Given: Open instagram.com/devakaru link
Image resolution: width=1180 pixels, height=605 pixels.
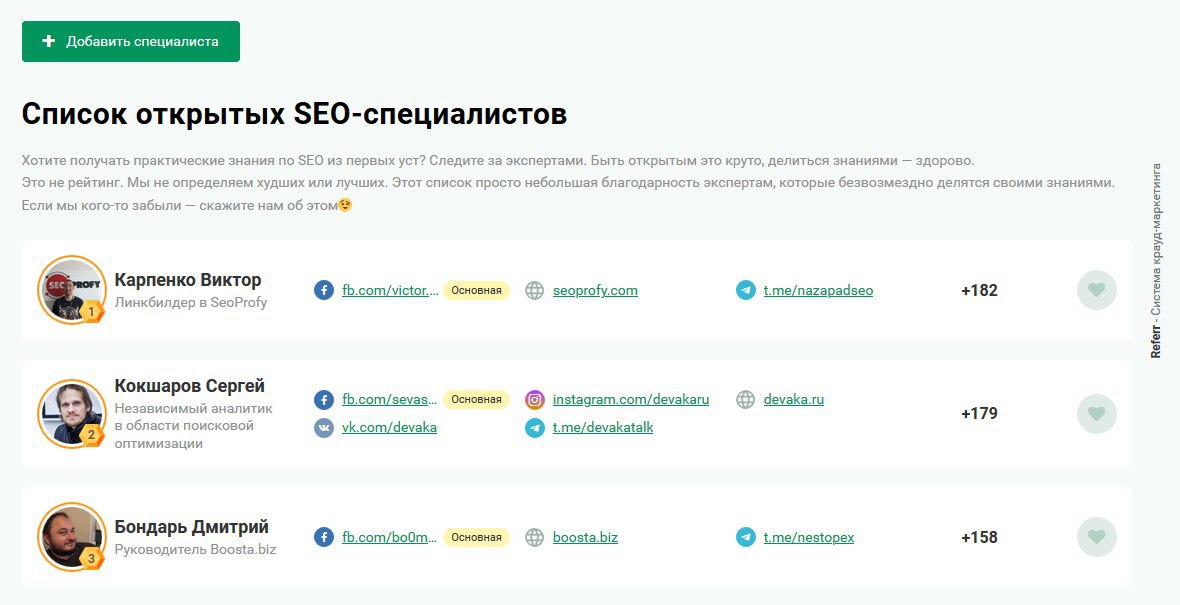Looking at the screenshot, I should tap(631, 399).
